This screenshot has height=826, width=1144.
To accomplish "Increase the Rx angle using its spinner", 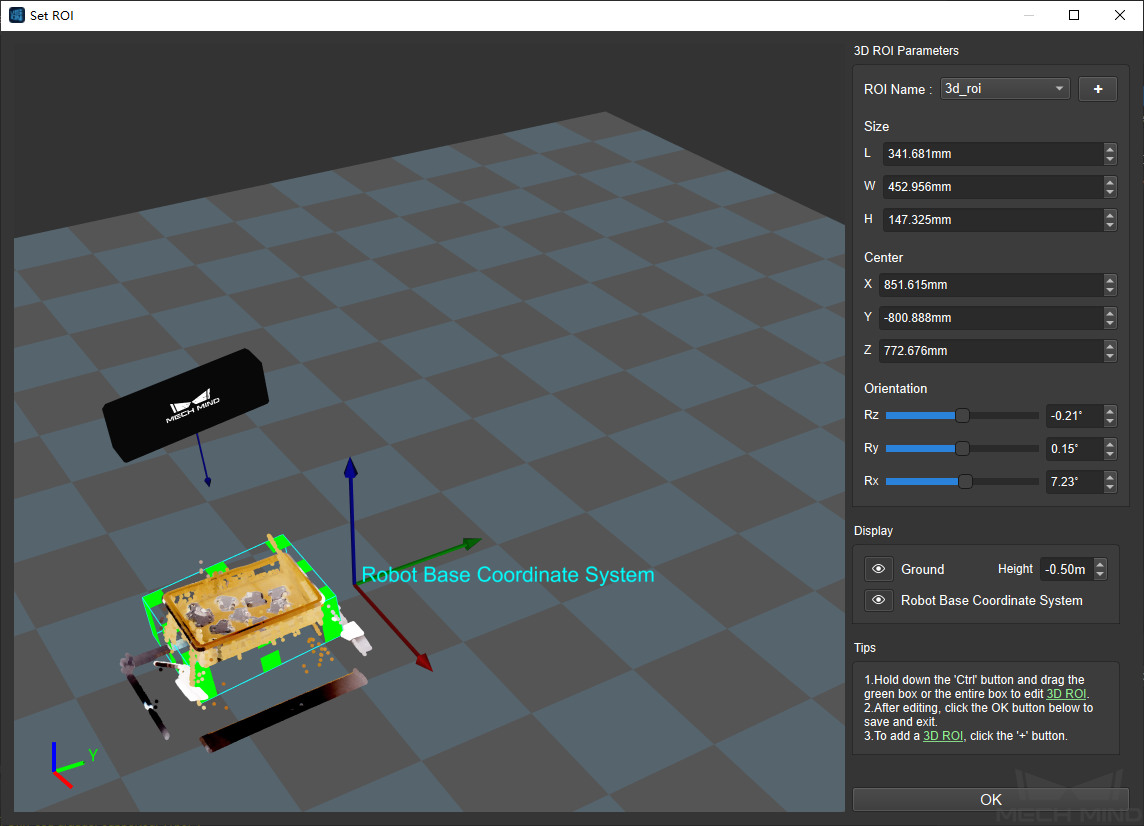I will (1110, 477).
